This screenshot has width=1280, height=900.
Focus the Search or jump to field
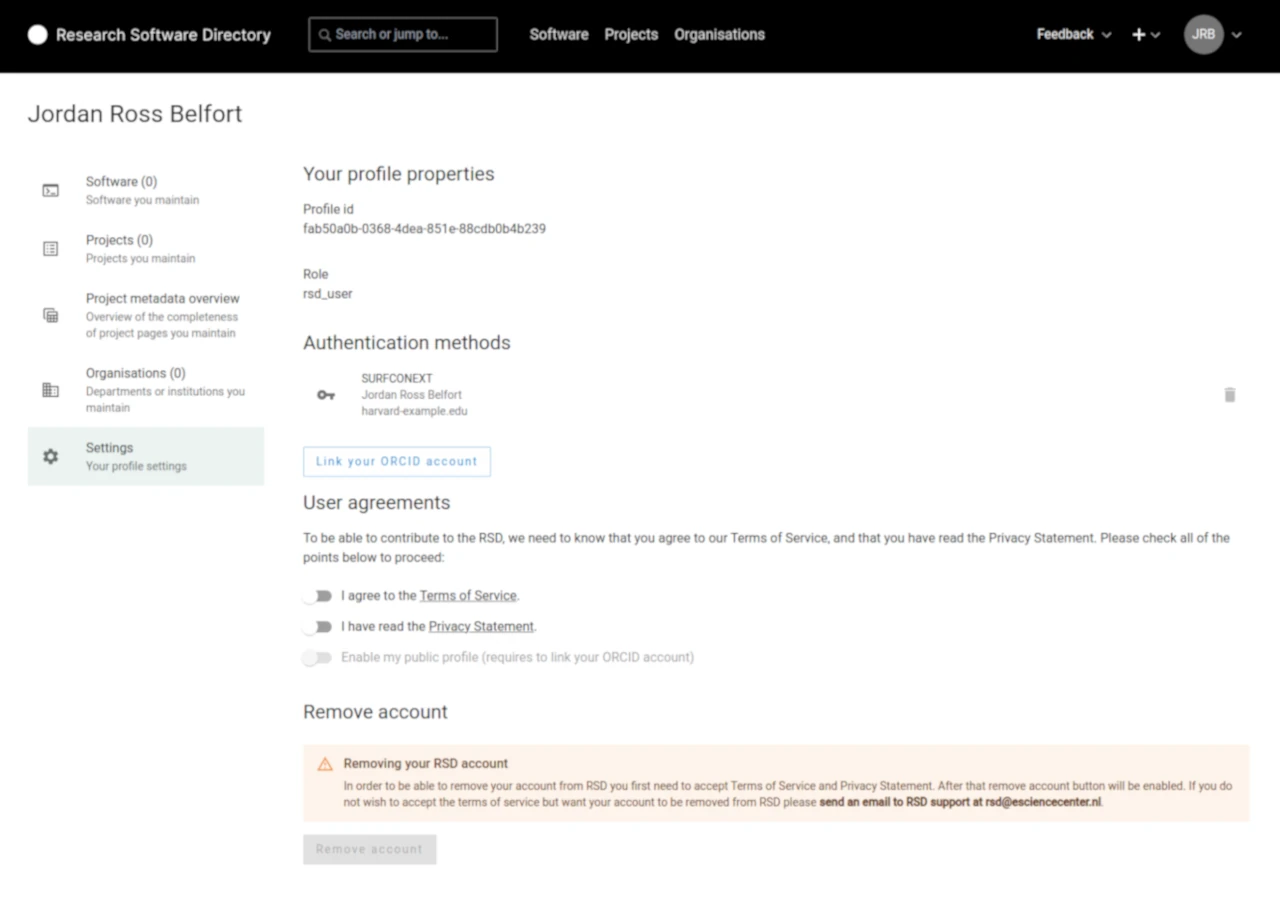403,35
